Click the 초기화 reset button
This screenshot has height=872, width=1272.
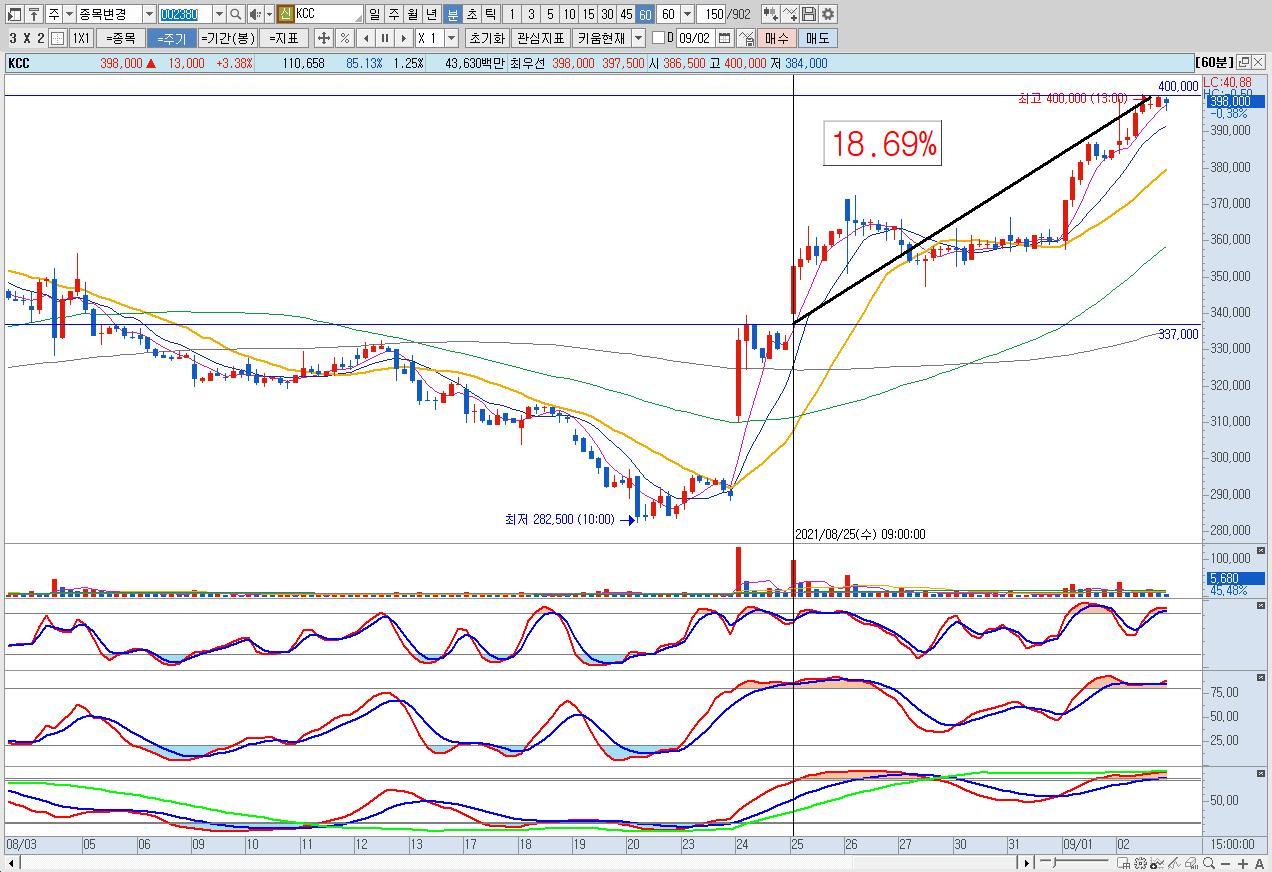coord(487,38)
